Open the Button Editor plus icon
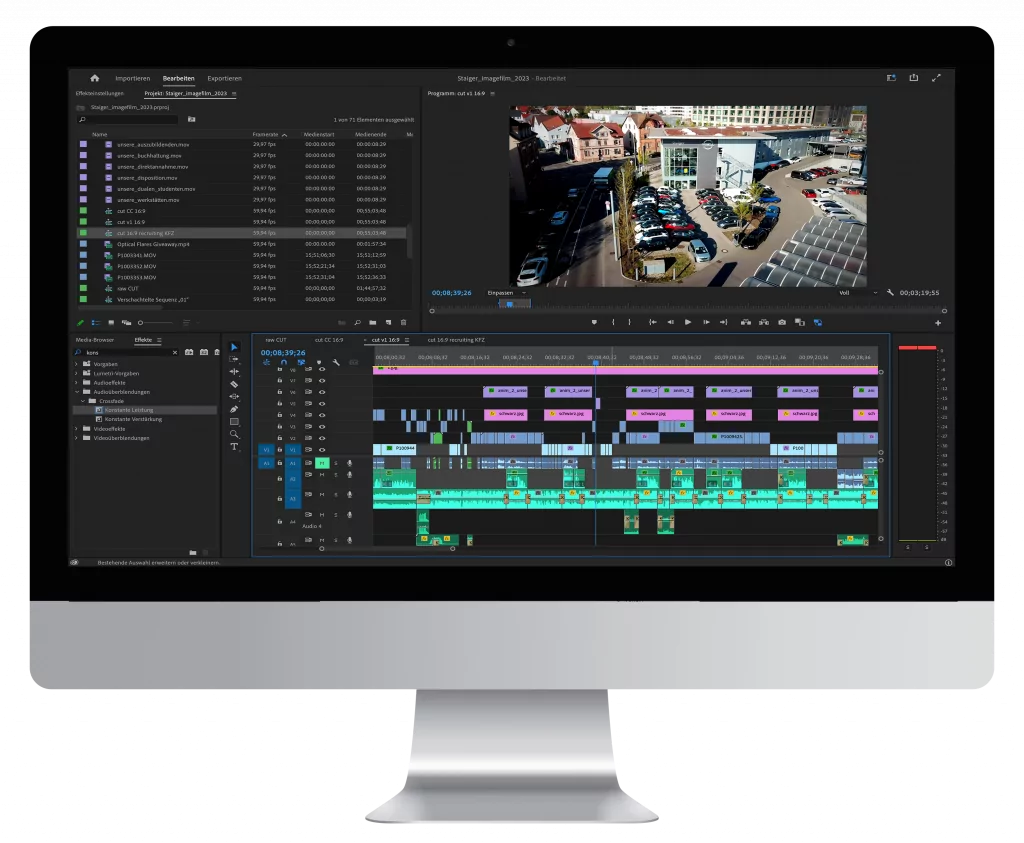Image resolution: width=1024 pixels, height=843 pixels. [938, 323]
